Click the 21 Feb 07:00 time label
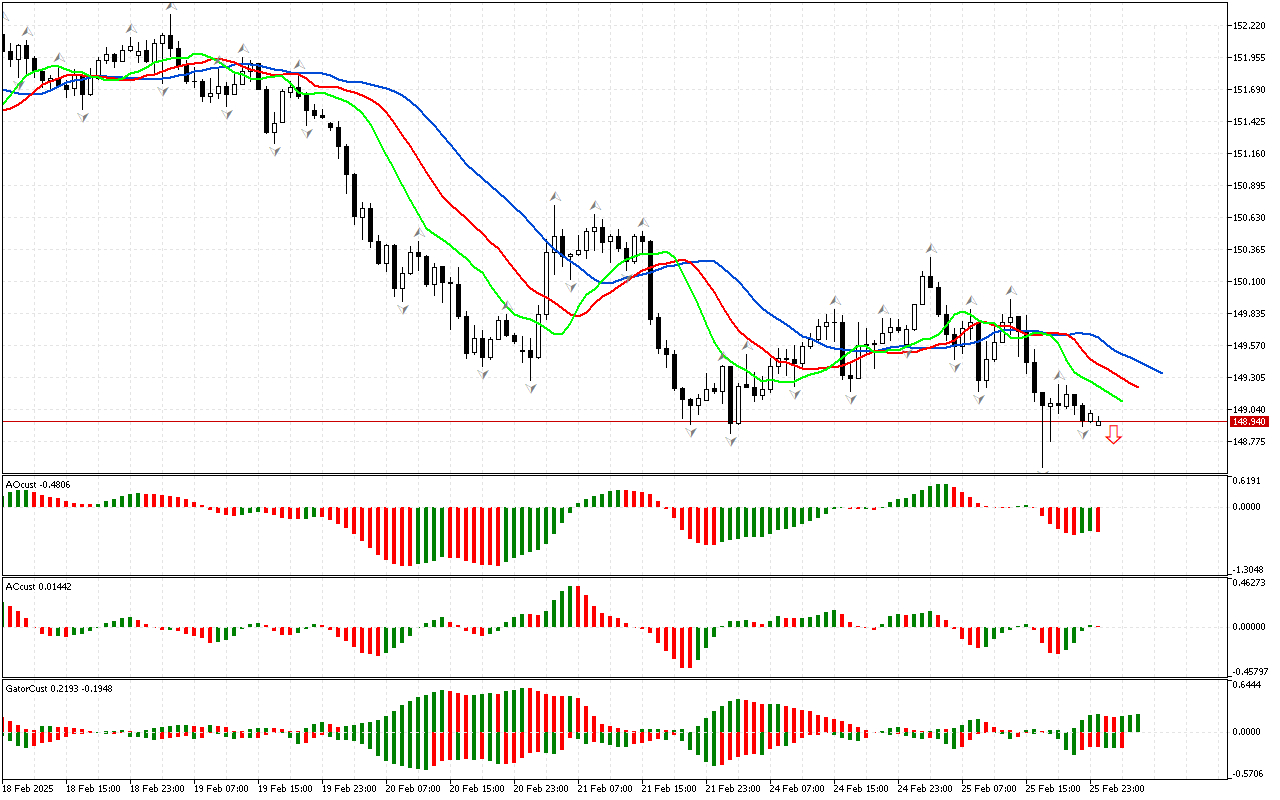The height and width of the screenshot is (800, 1280). [604, 789]
